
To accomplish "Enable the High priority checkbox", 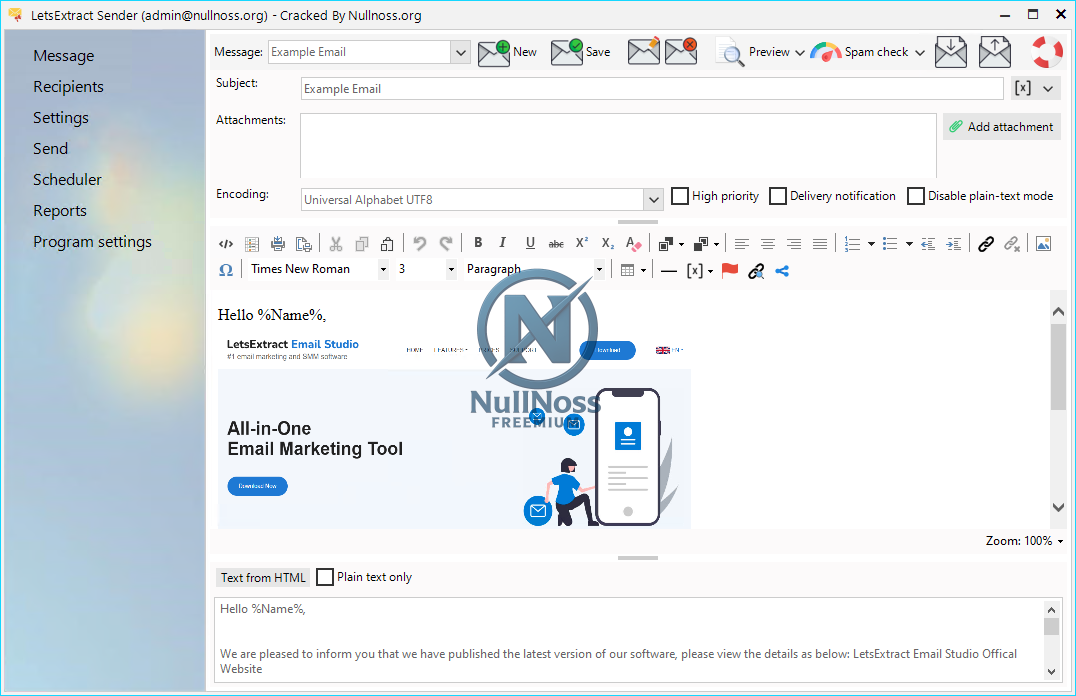I will (x=680, y=196).
